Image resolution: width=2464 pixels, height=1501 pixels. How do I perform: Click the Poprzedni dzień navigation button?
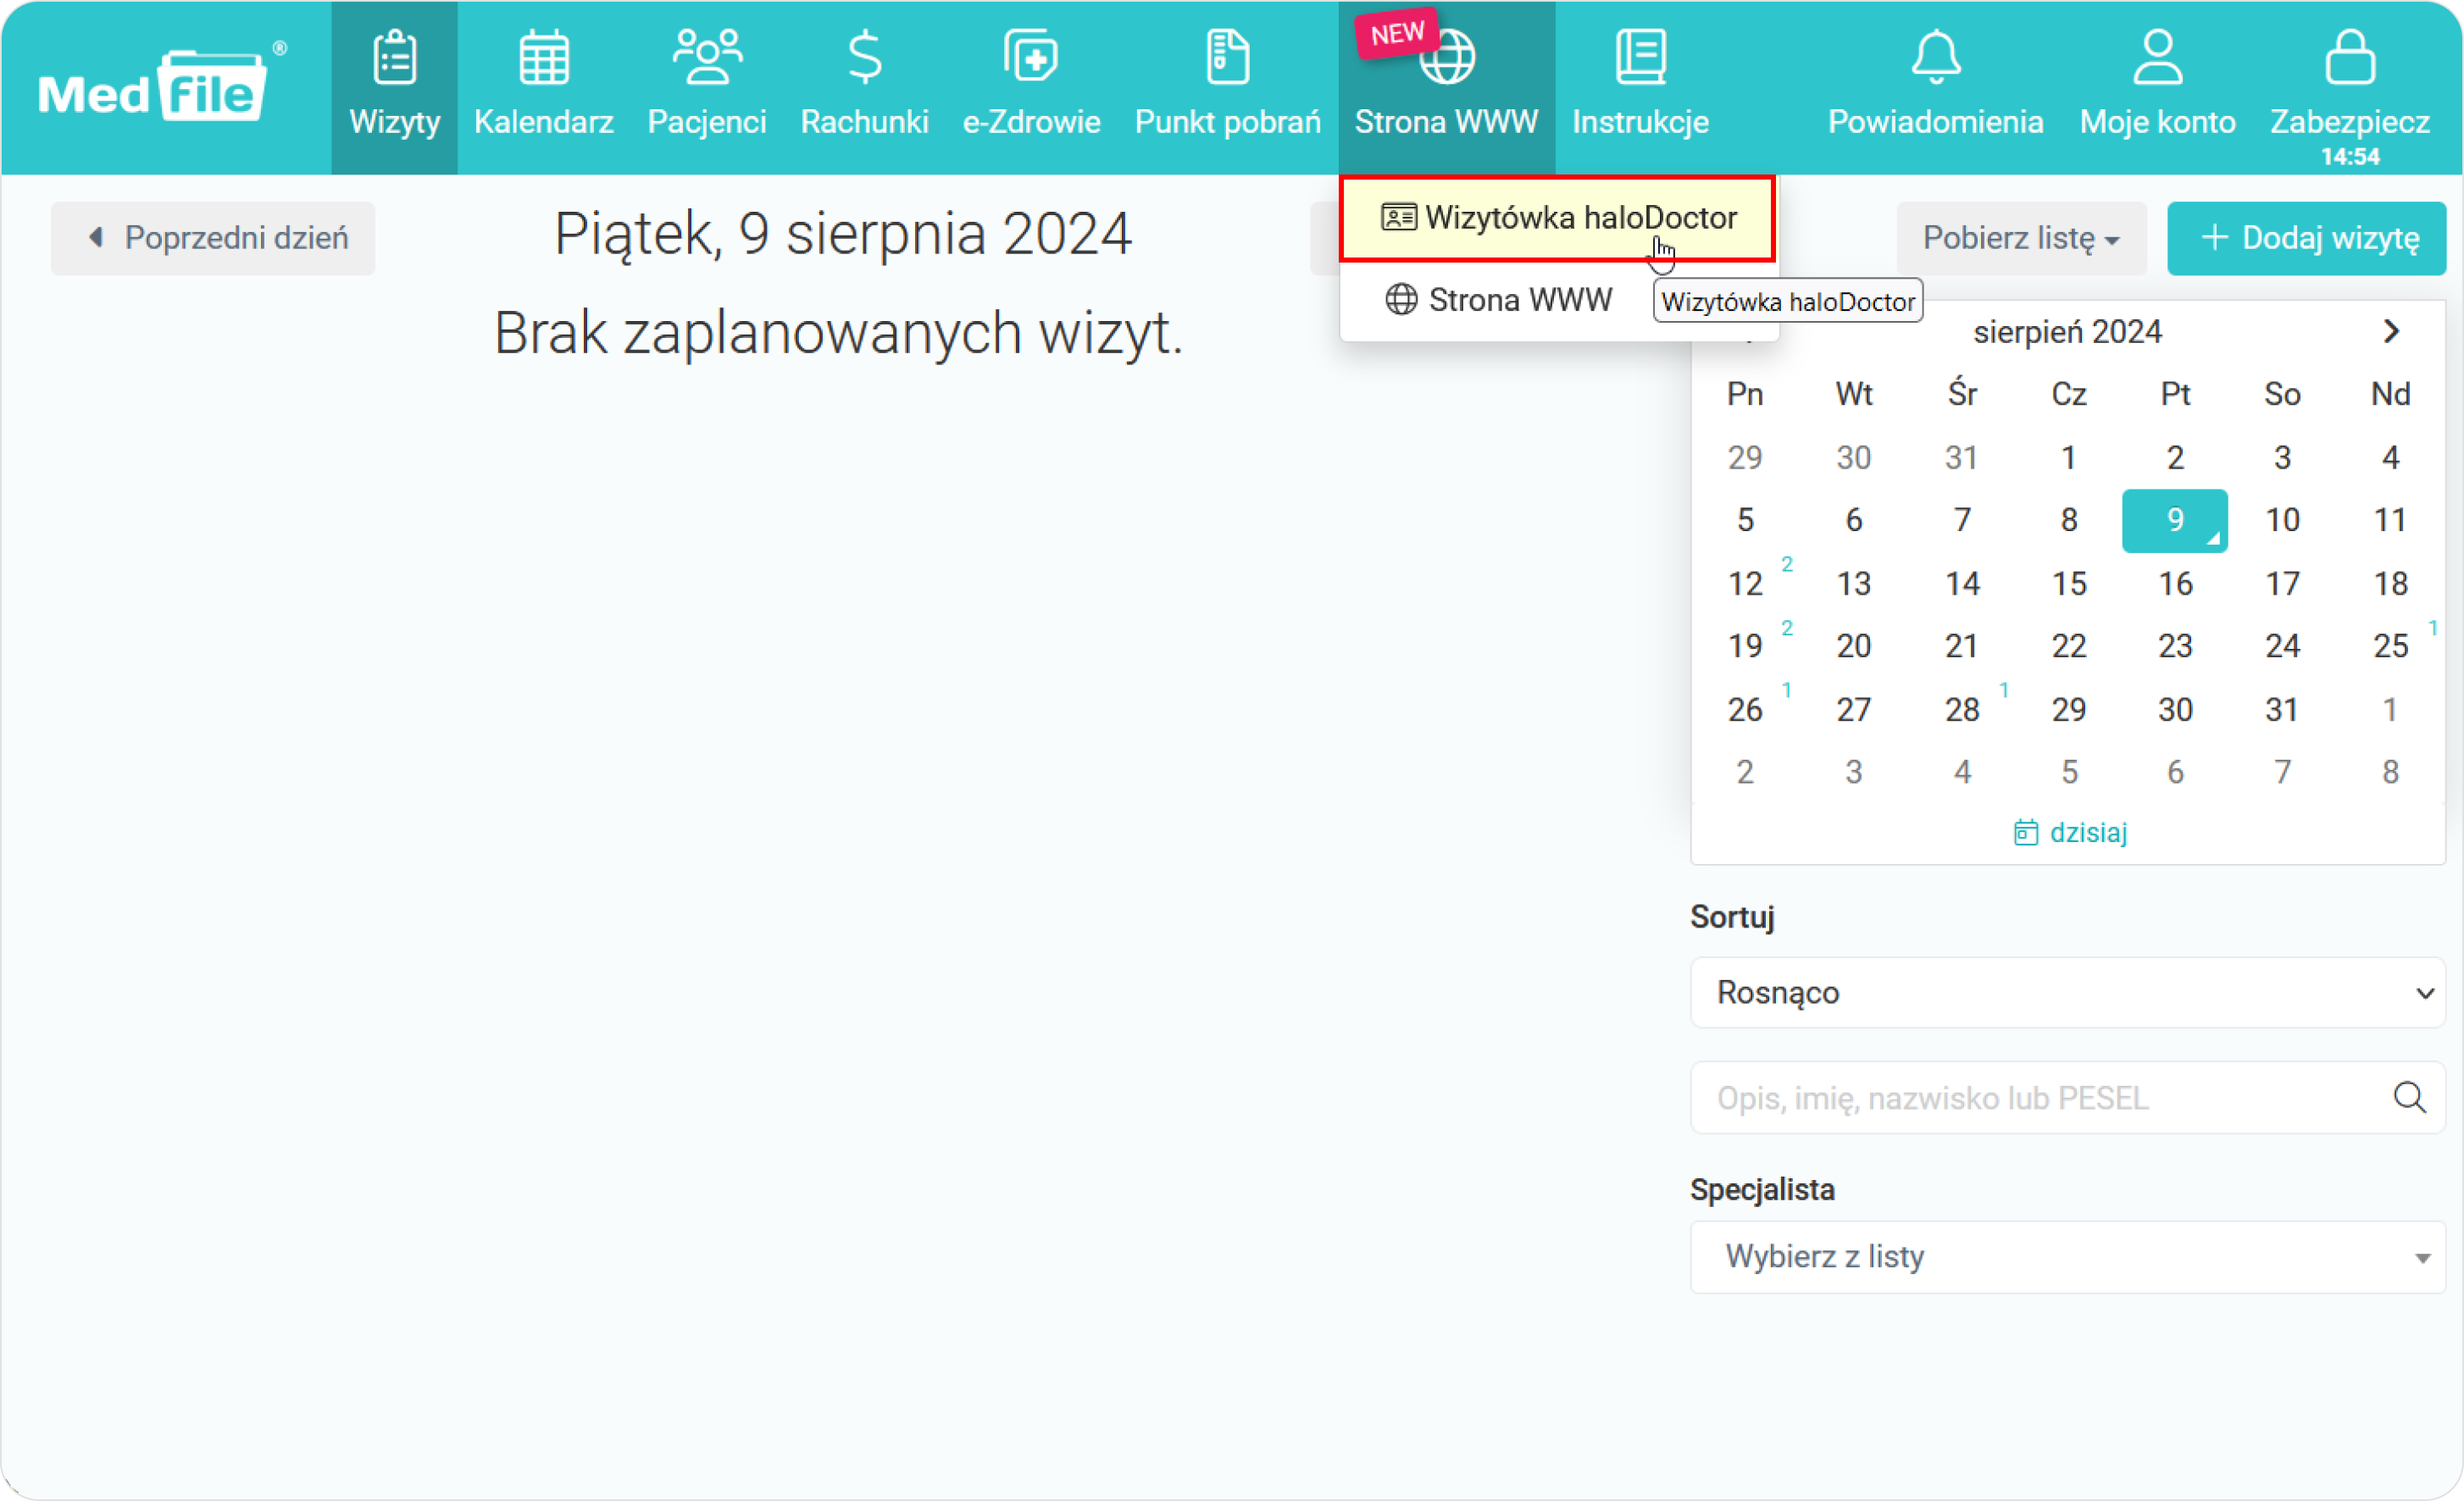click(213, 237)
